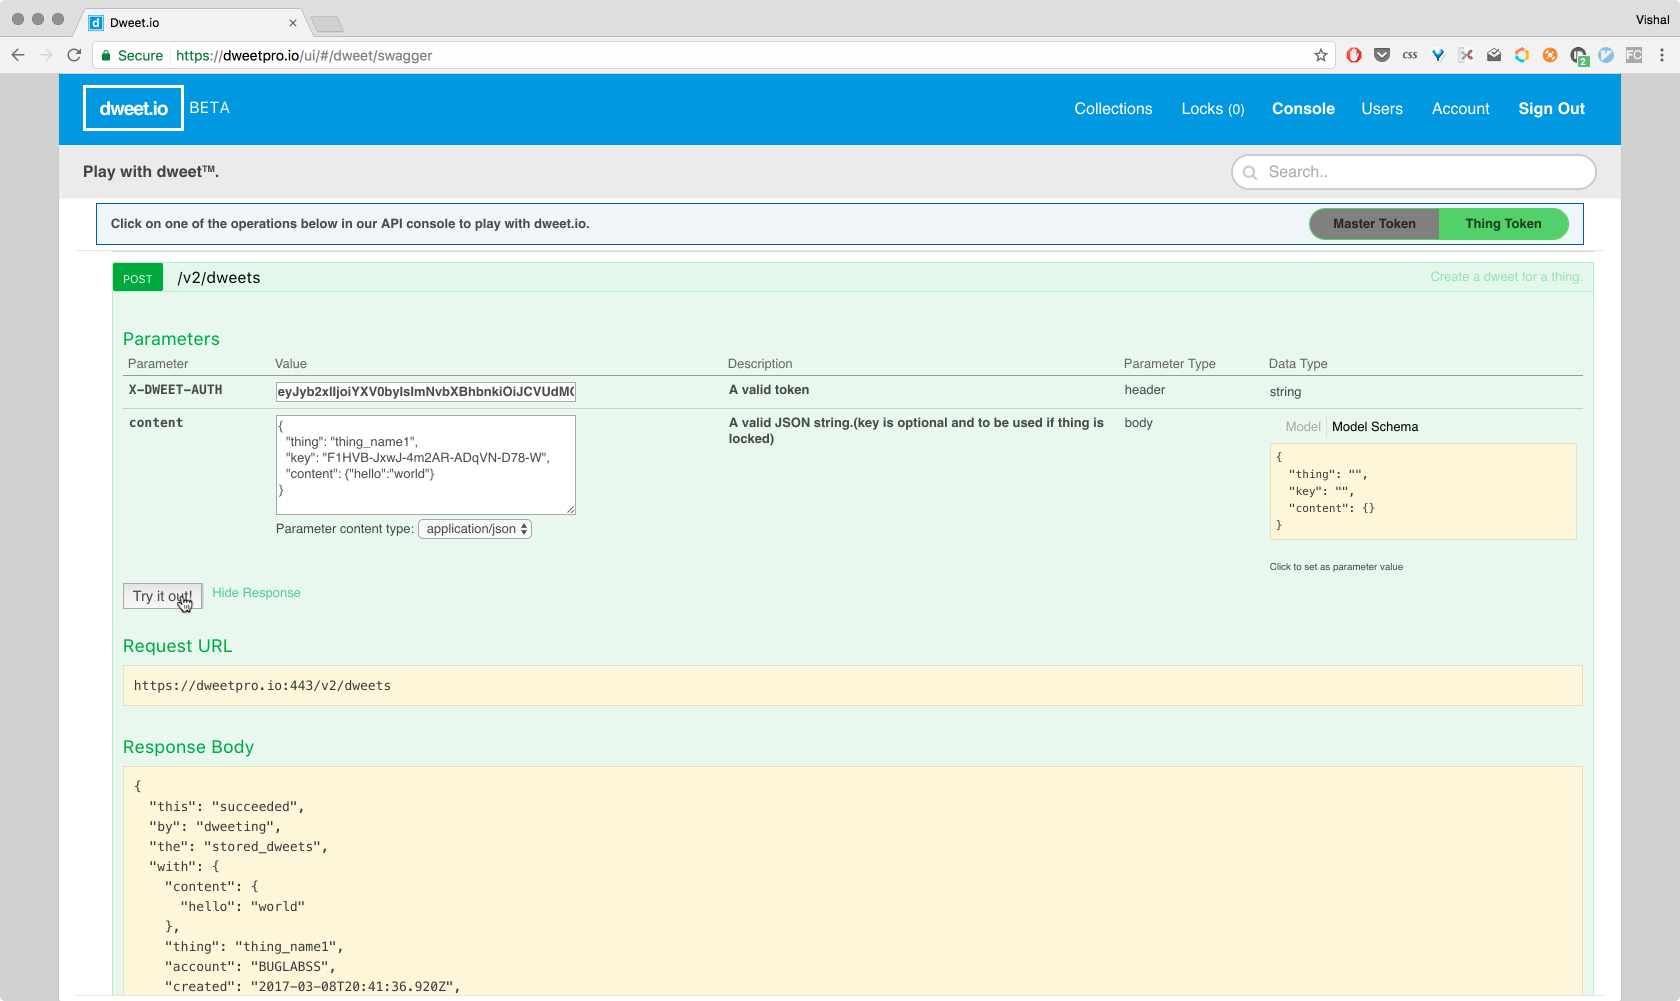This screenshot has width=1680, height=1001.
Task: Click model schema box to set parameter
Action: (1423, 491)
